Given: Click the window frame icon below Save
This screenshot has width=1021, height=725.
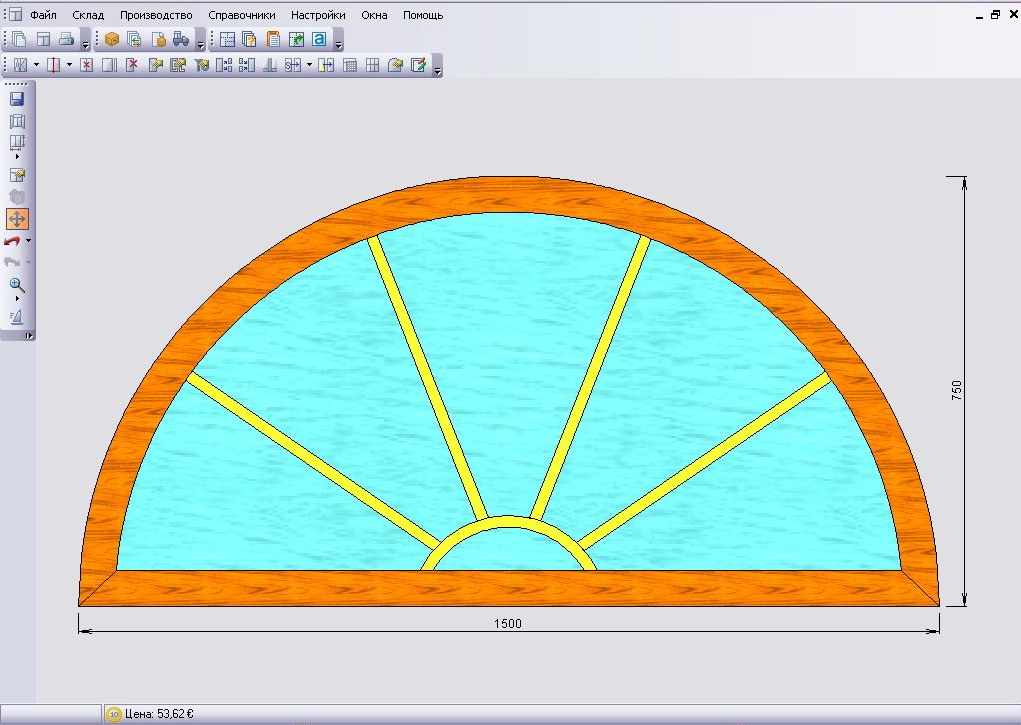Looking at the screenshot, I should 17,121.
